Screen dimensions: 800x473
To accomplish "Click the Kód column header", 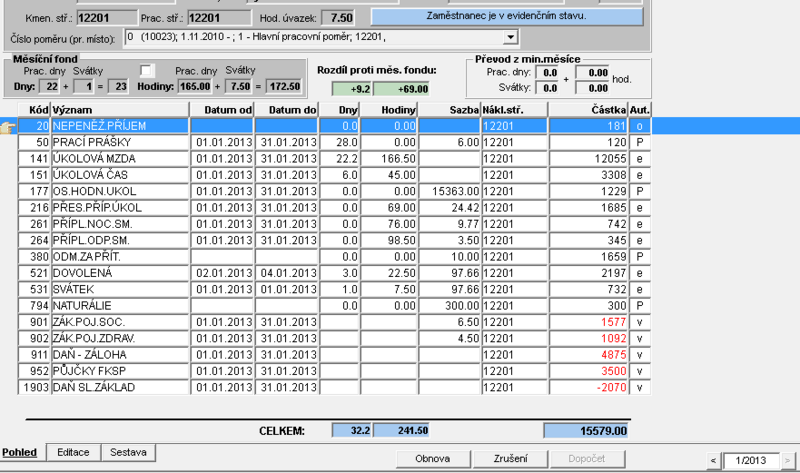I will coord(34,110).
